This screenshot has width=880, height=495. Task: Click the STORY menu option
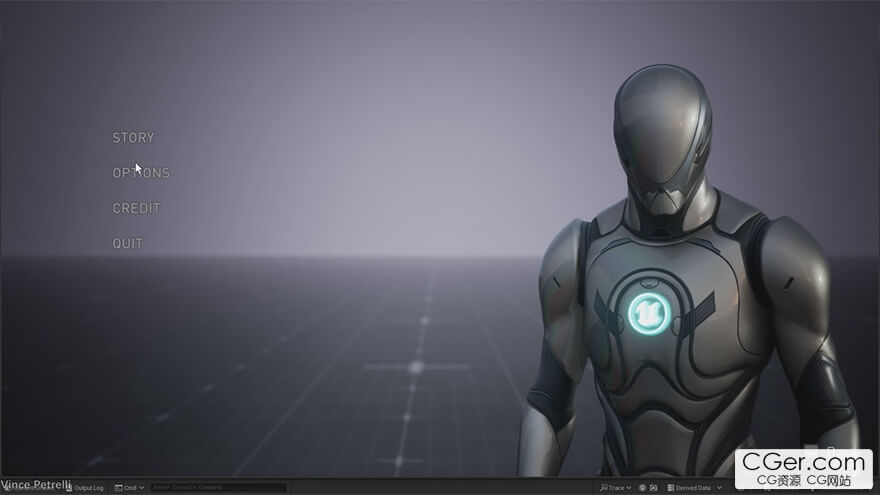[x=133, y=138]
